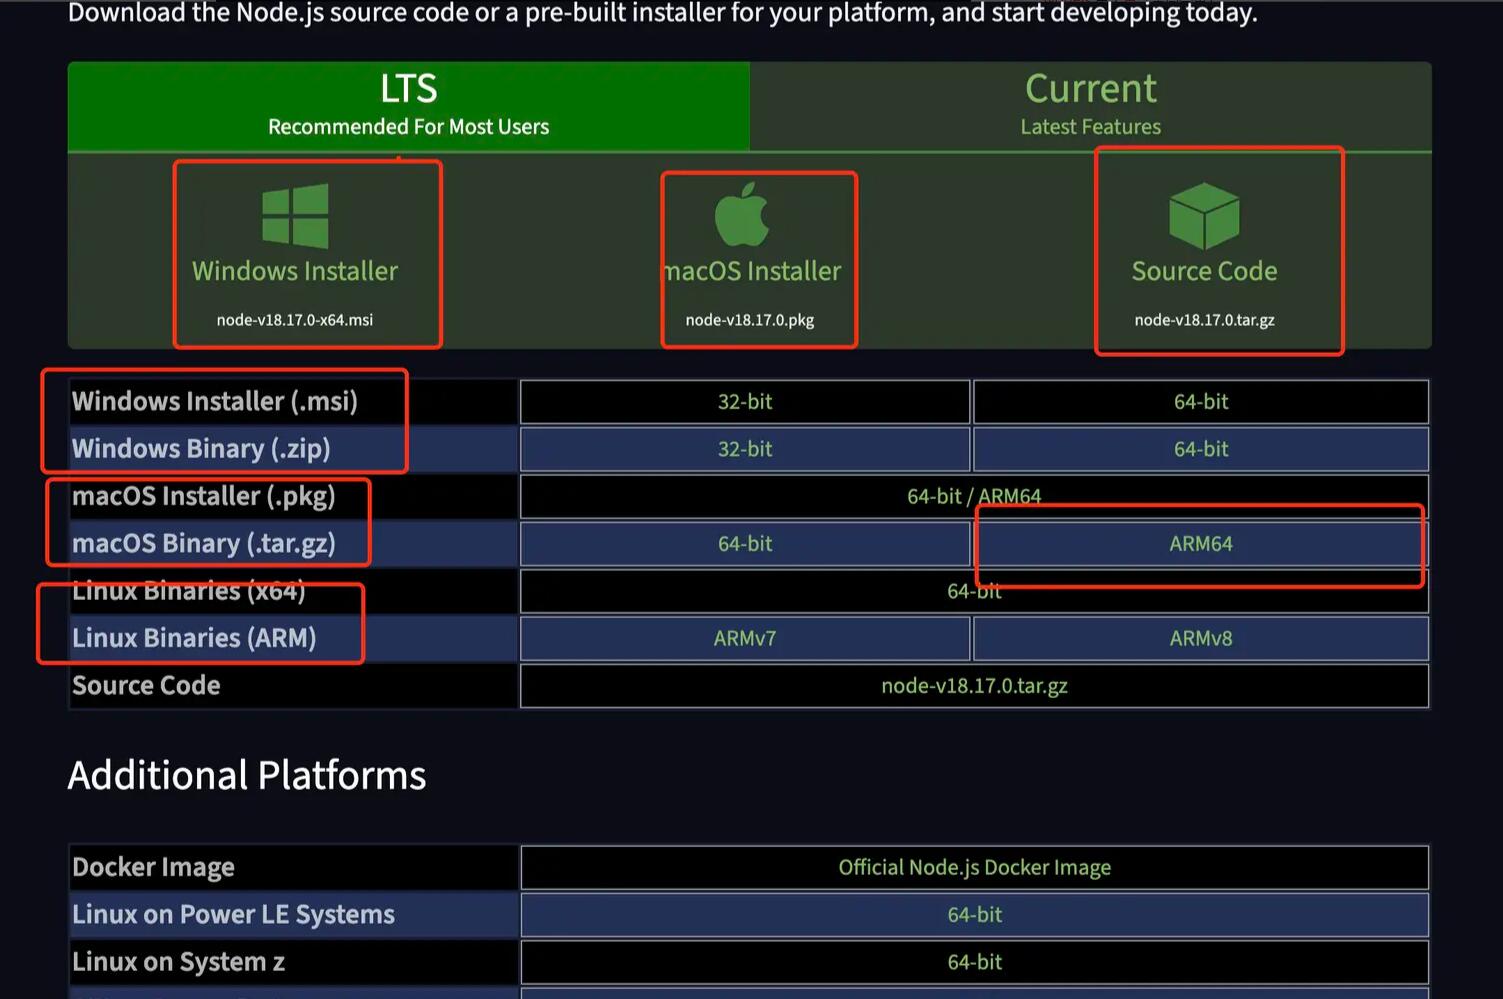
Task: Download the Linux ARMv8 binary
Action: pyautogui.click(x=1199, y=638)
